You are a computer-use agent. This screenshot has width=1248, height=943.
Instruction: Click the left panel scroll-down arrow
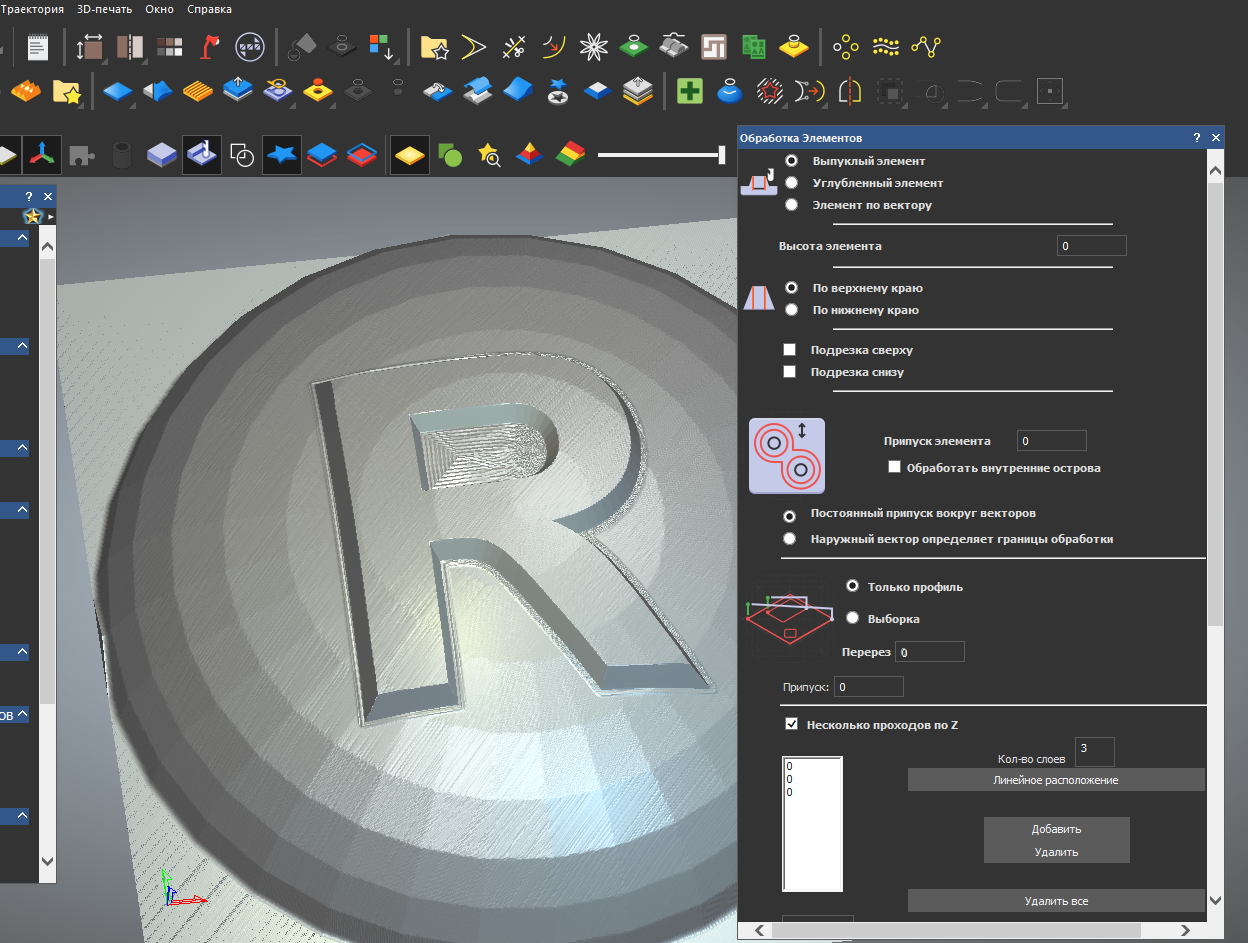47,860
